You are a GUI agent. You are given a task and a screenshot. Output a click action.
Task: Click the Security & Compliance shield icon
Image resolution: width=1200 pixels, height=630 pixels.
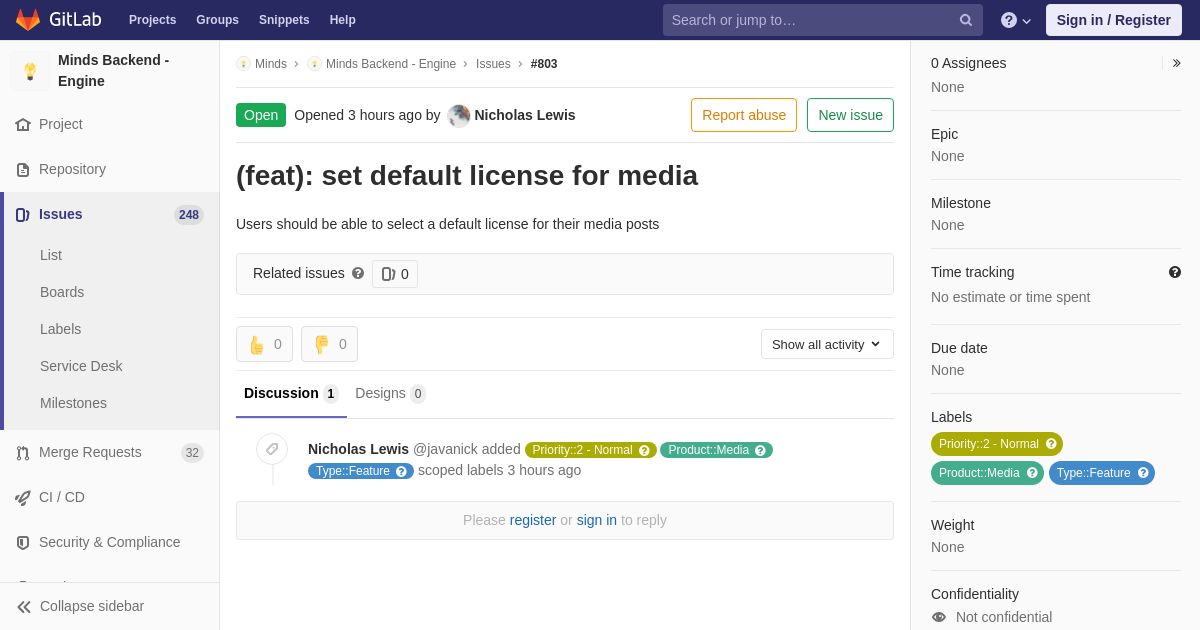pos(23,543)
